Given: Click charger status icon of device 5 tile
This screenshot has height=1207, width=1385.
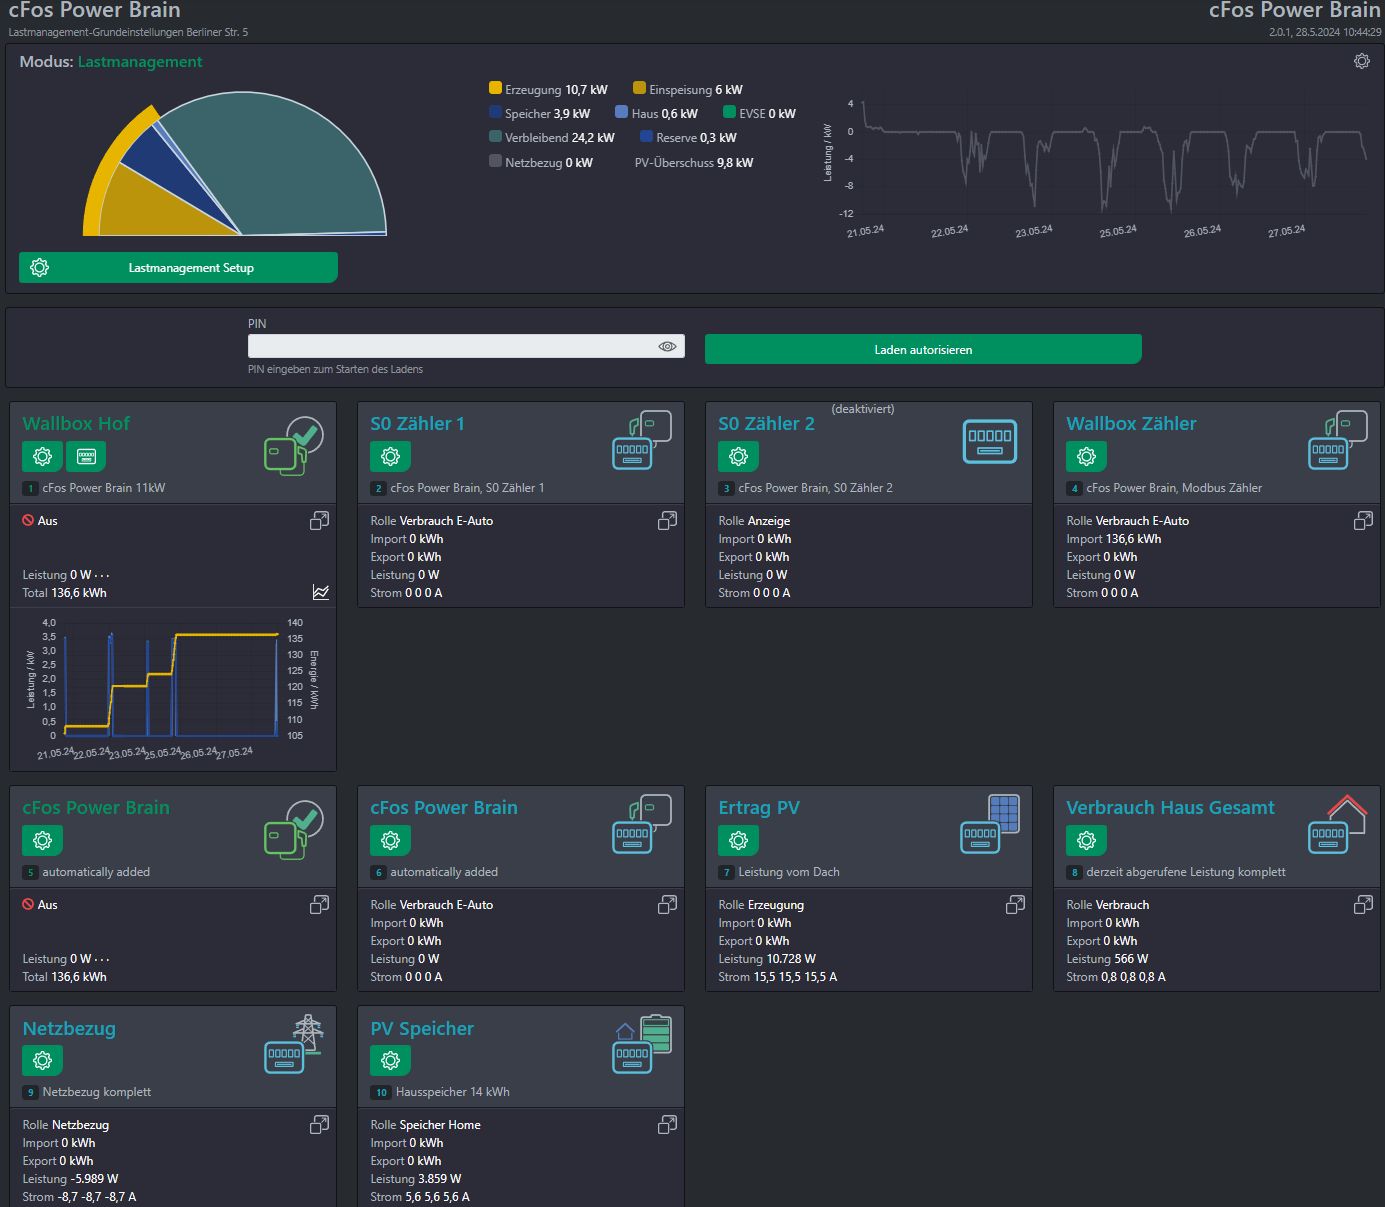Looking at the screenshot, I should pyautogui.click(x=293, y=830).
